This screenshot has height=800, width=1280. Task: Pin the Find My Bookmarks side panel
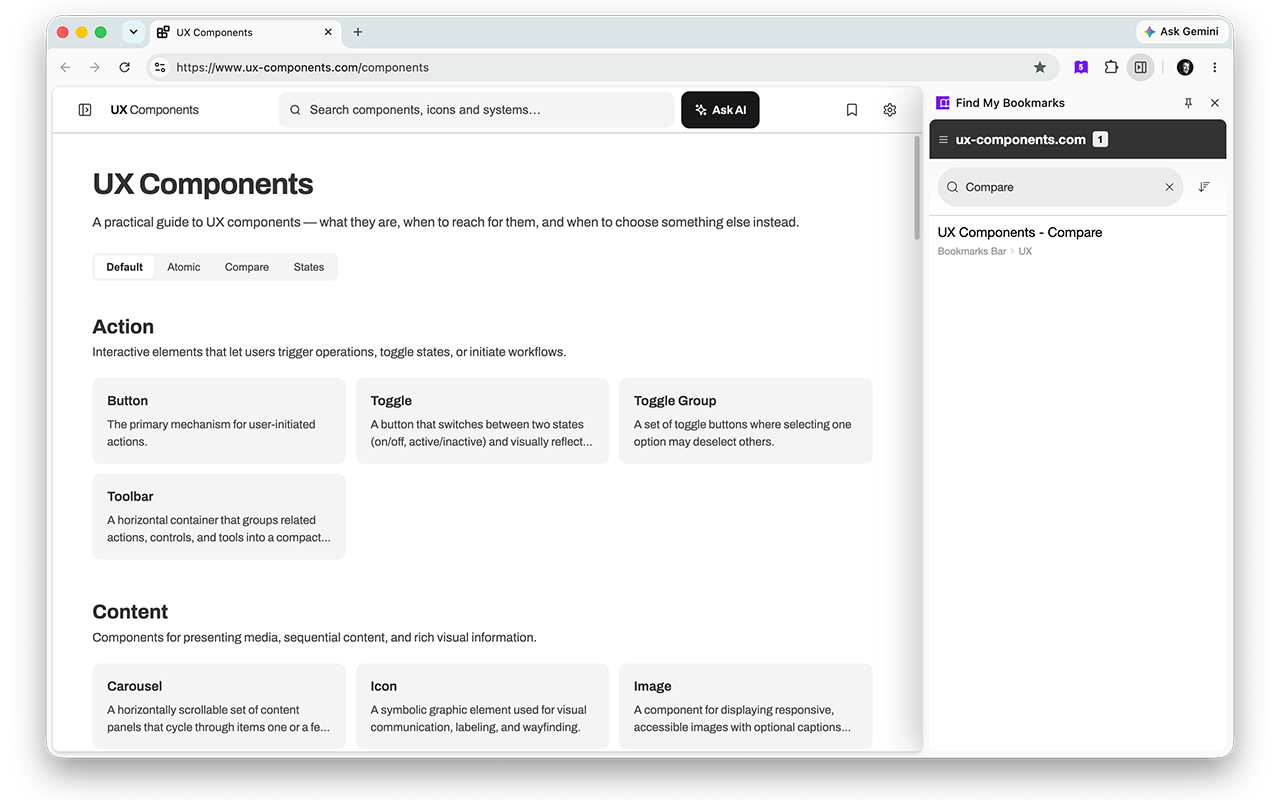pyautogui.click(x=1188, y=103)
